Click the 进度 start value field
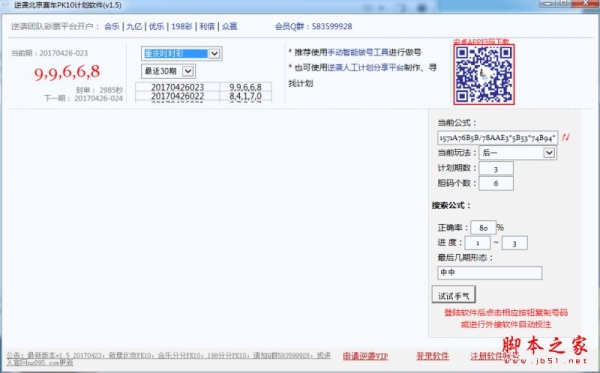 click(477, 243)
